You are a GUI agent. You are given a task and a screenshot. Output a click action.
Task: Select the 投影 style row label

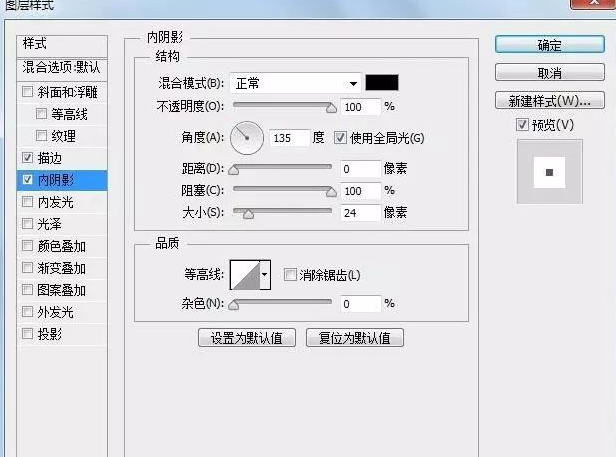coord(50,334)
